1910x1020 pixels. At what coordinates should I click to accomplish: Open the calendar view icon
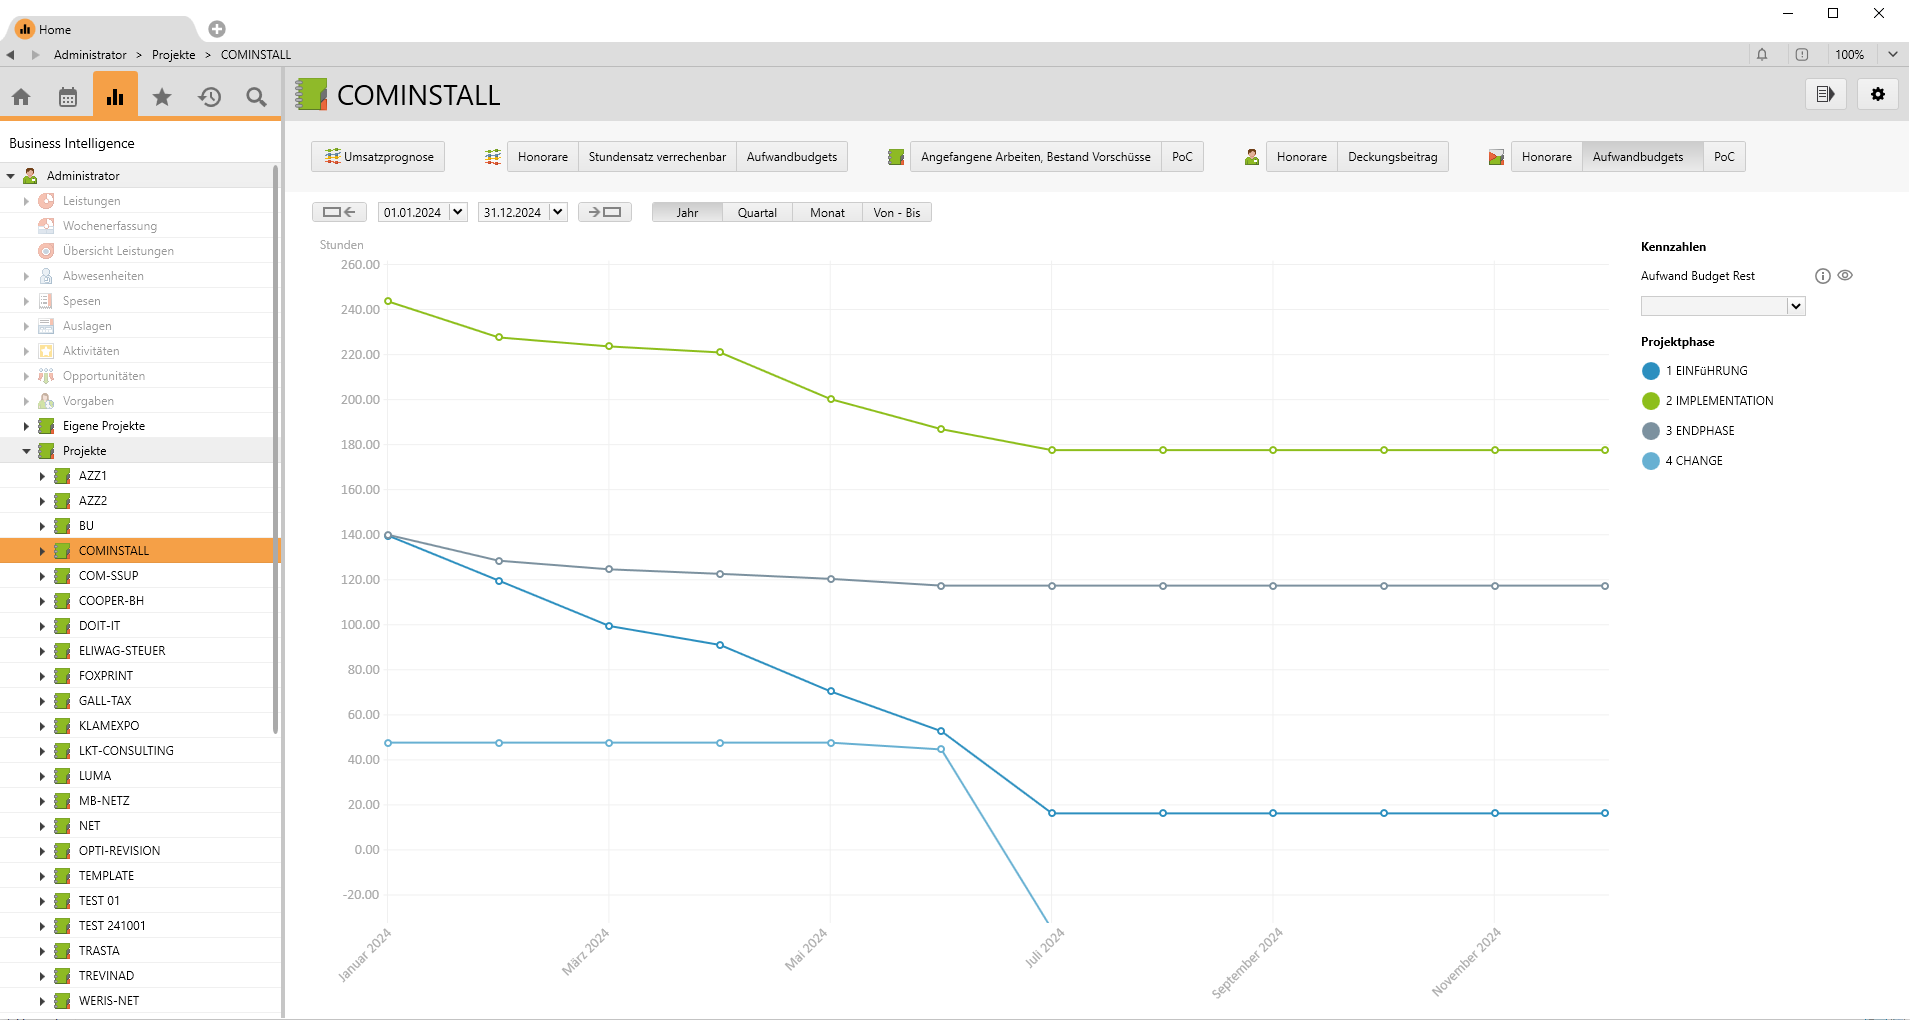tap(68, 97)
